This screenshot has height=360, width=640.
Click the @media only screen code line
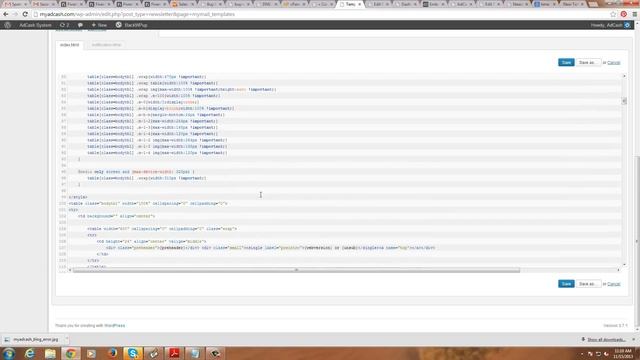[x=136, y=172]
